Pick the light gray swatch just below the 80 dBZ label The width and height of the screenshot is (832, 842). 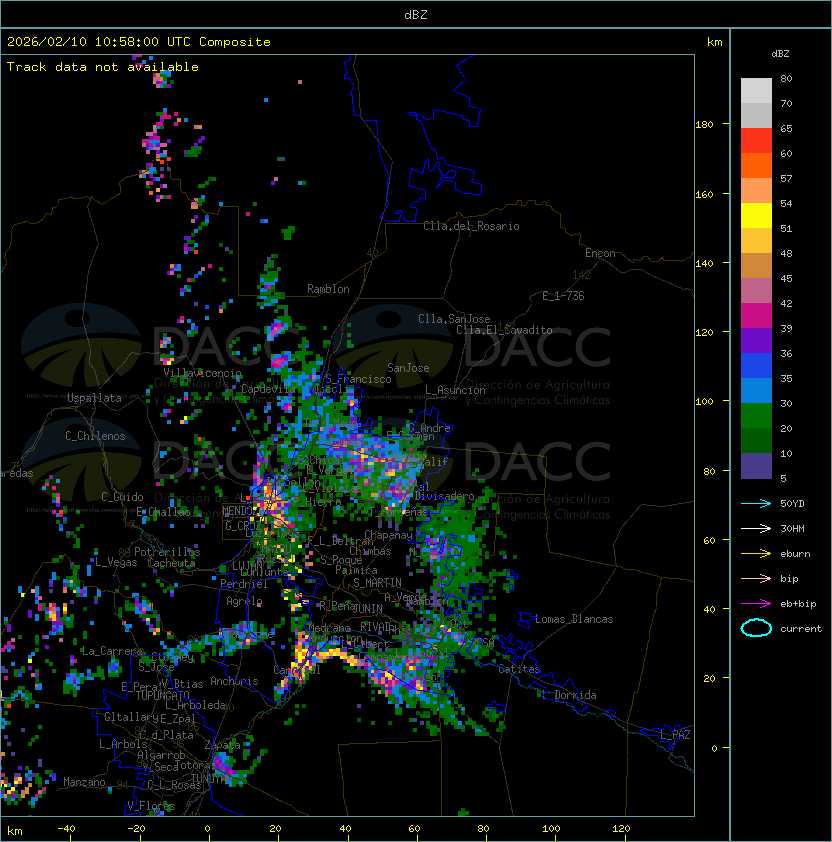(756, 91)
